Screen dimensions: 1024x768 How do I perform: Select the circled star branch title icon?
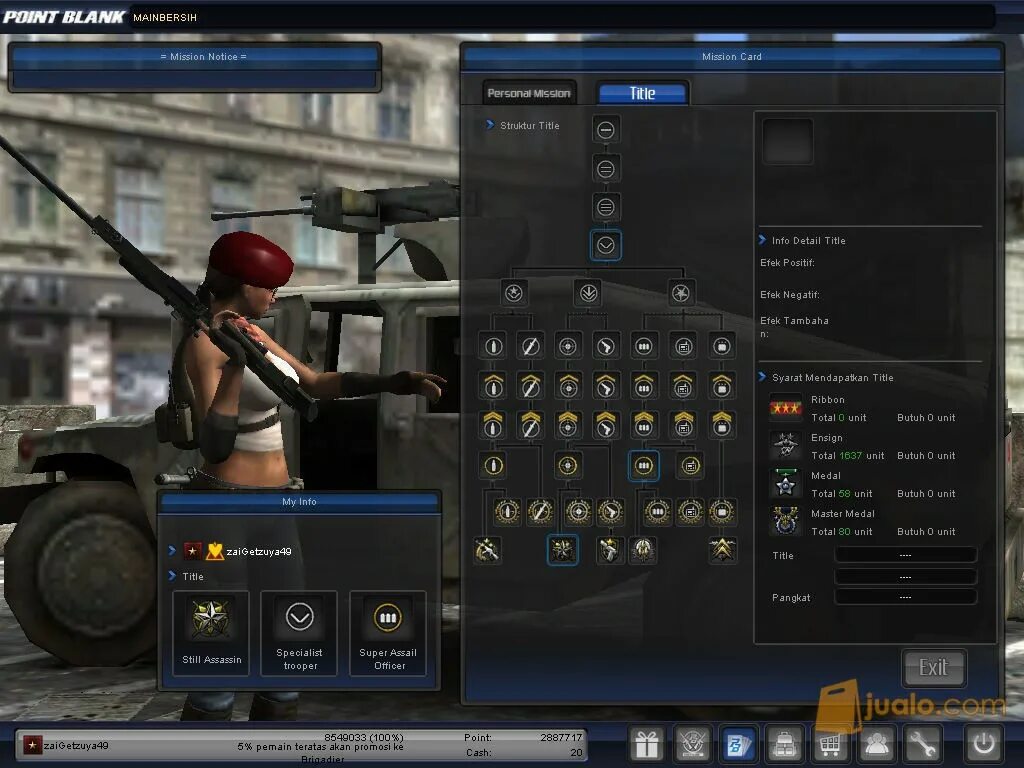(x=514, y=293)
